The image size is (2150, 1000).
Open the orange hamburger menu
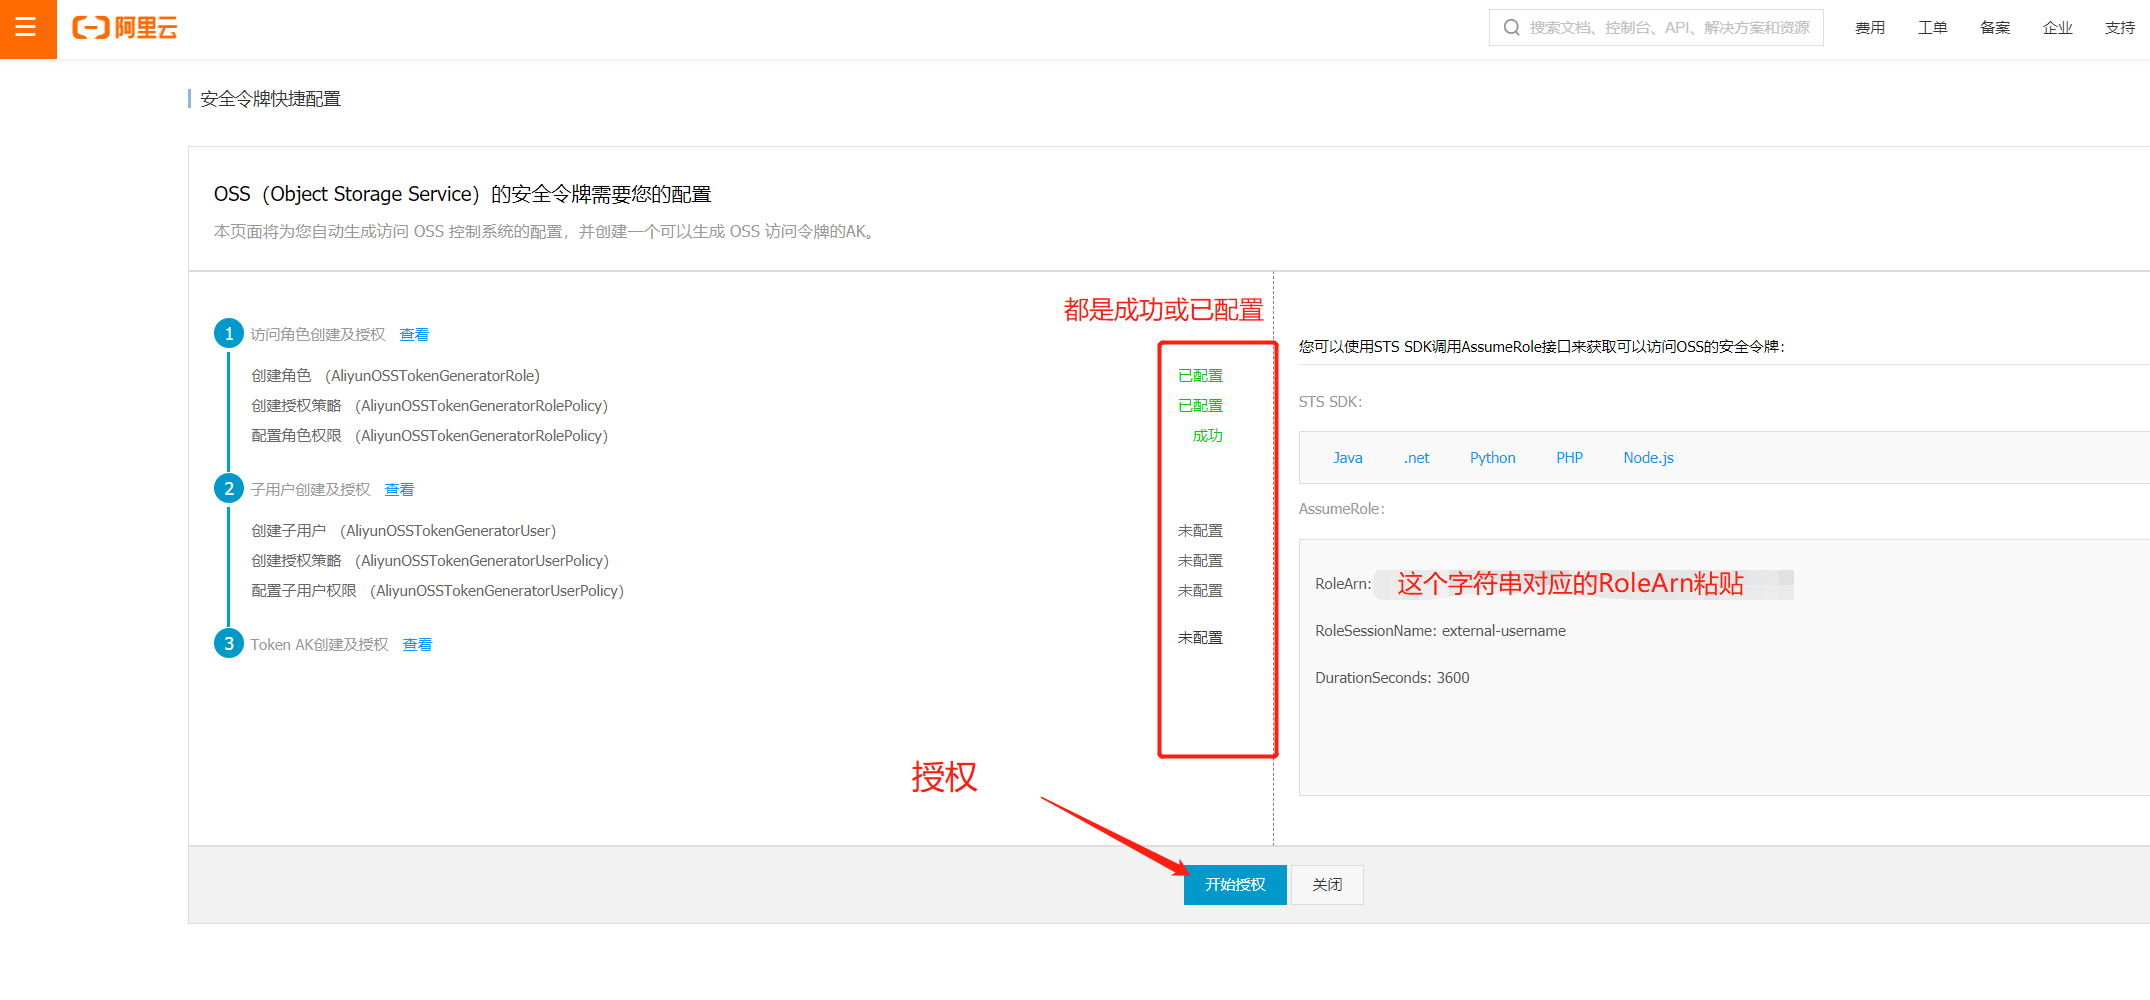click(27, 29)
